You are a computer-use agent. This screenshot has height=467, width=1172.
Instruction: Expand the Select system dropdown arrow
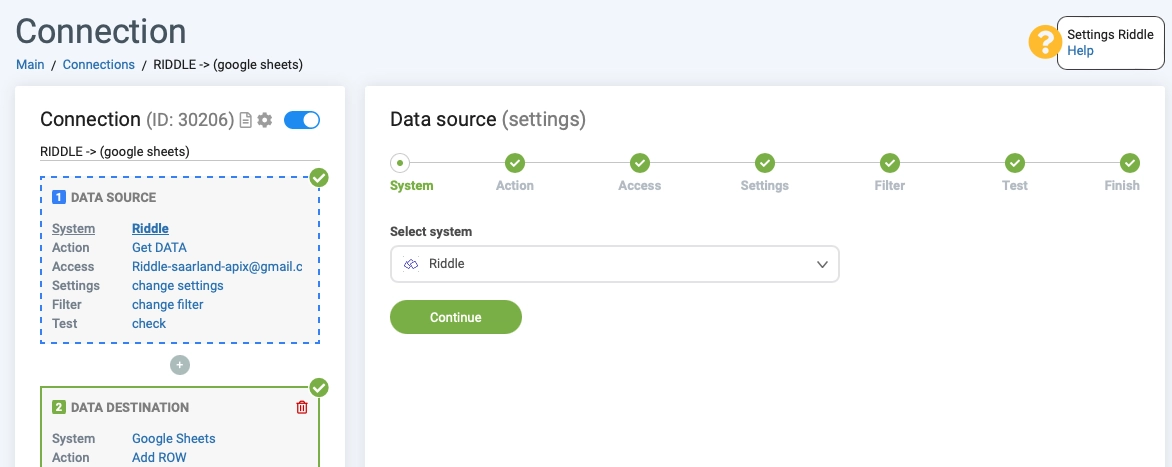[822, 265]
